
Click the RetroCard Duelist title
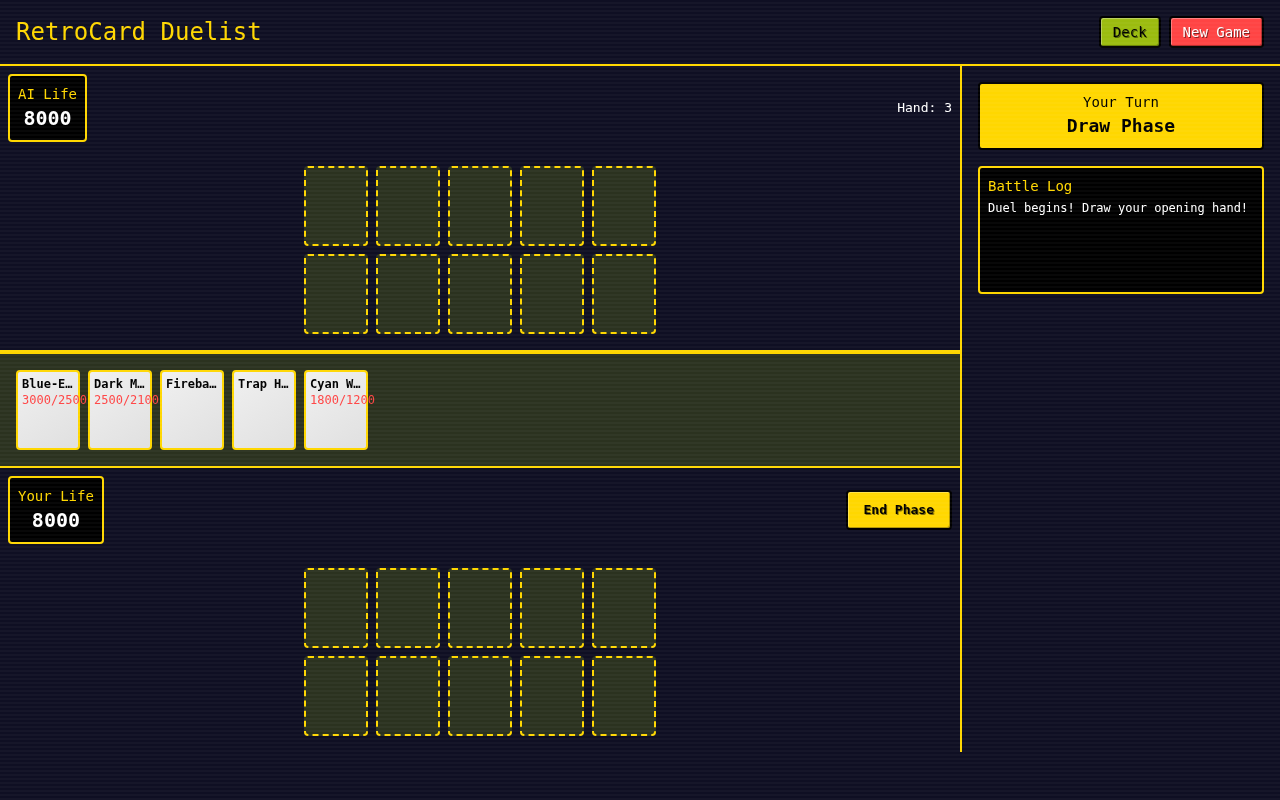(138, 31)
